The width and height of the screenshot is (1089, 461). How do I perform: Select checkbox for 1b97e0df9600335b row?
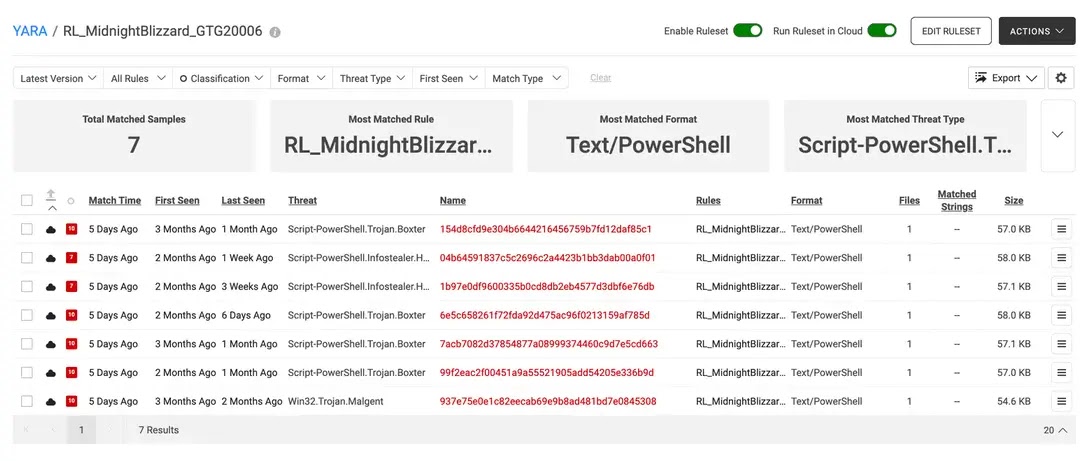pyautogui.click(x=26, y=287)
